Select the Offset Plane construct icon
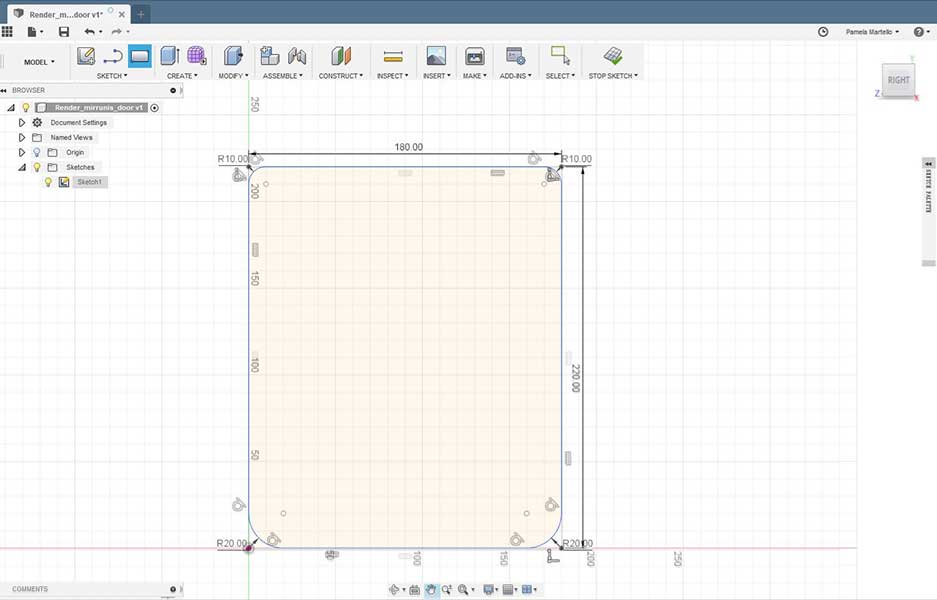The width and height of the screenshot is (937, 600). tap(341, 56)
